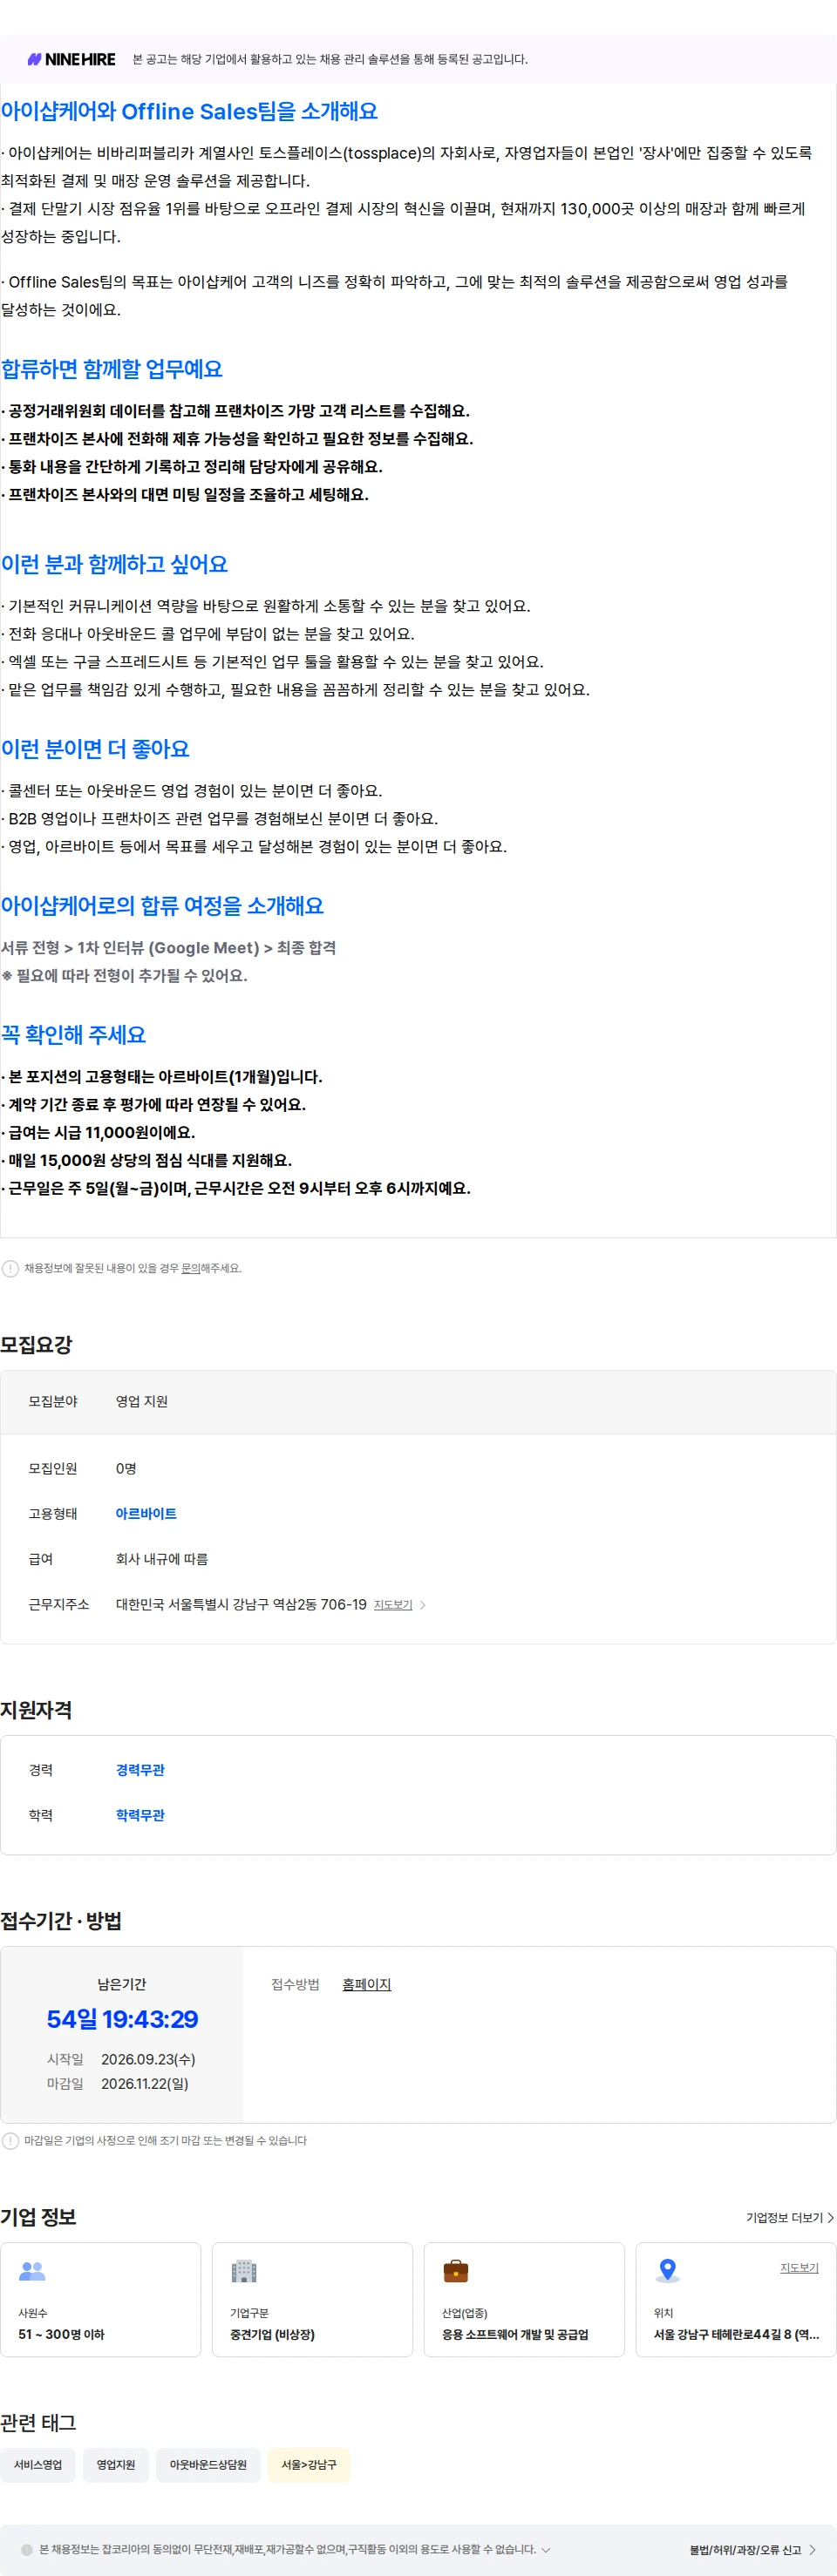Viewport: 837px width, 2576px height.
Task: Click the 아이샵케어와 Offline Sales팀을 소개해요 heading
Action: pyautogui.click(x=189, y=111)
